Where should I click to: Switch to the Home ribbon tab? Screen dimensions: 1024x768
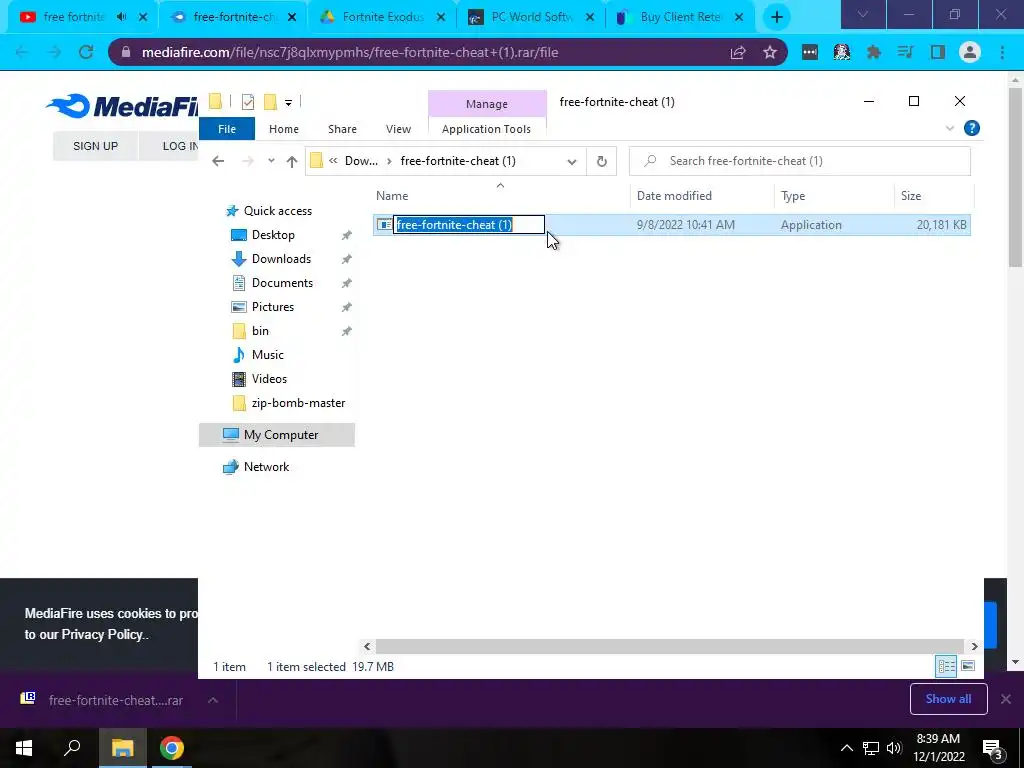point(283,129)
